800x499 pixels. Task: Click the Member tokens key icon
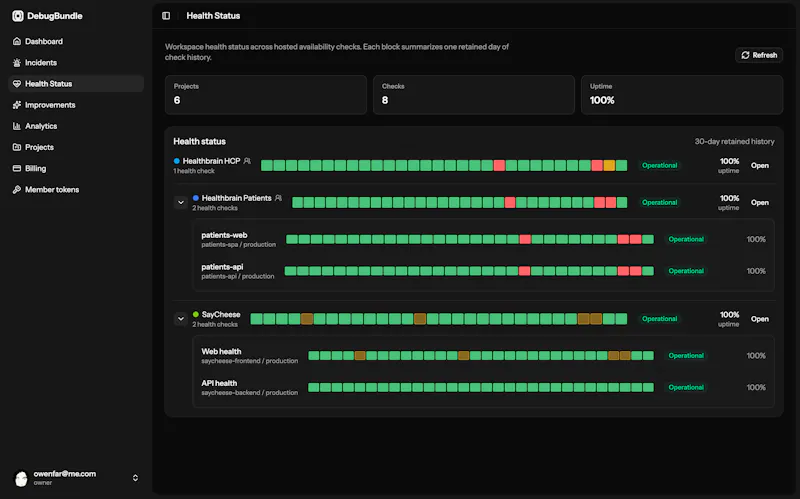click(x=17, y=189)
